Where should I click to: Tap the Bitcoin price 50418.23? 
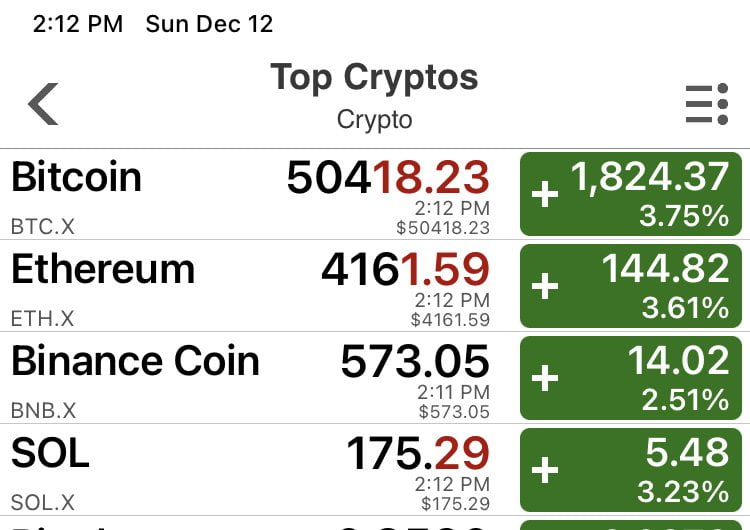pos(388,179)
